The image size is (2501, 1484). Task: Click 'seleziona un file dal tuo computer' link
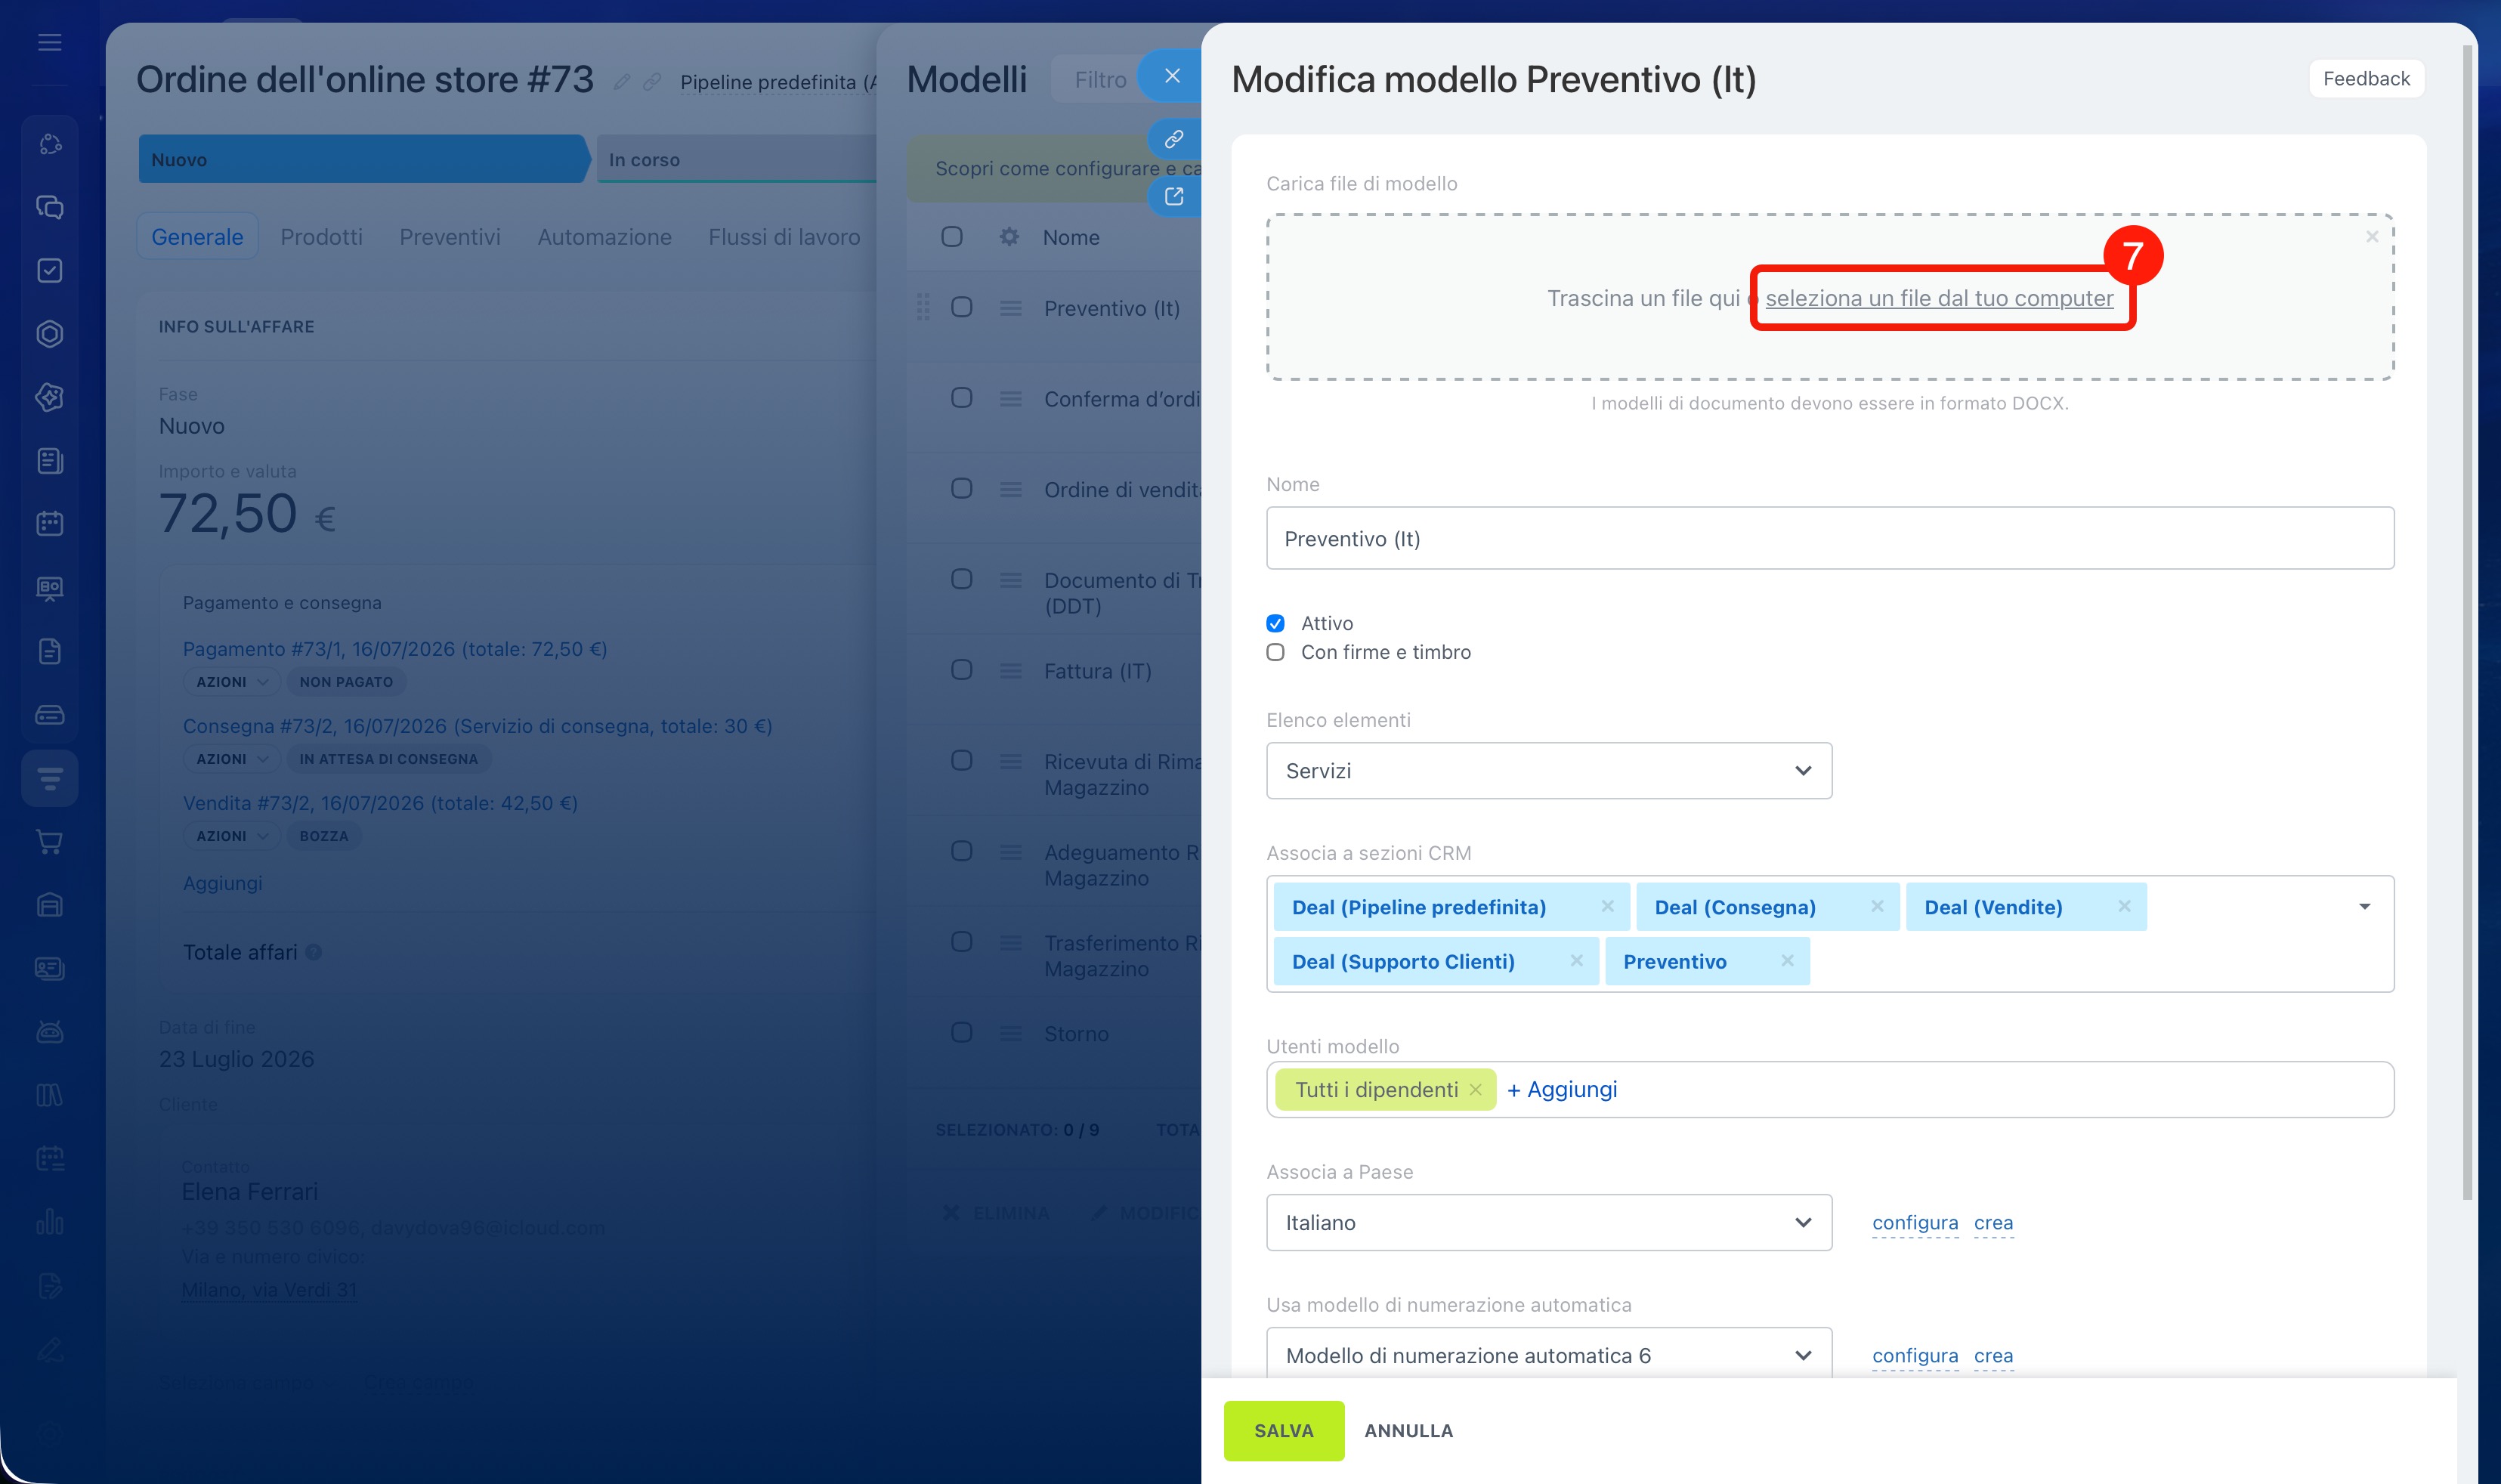coord(1939,298)
